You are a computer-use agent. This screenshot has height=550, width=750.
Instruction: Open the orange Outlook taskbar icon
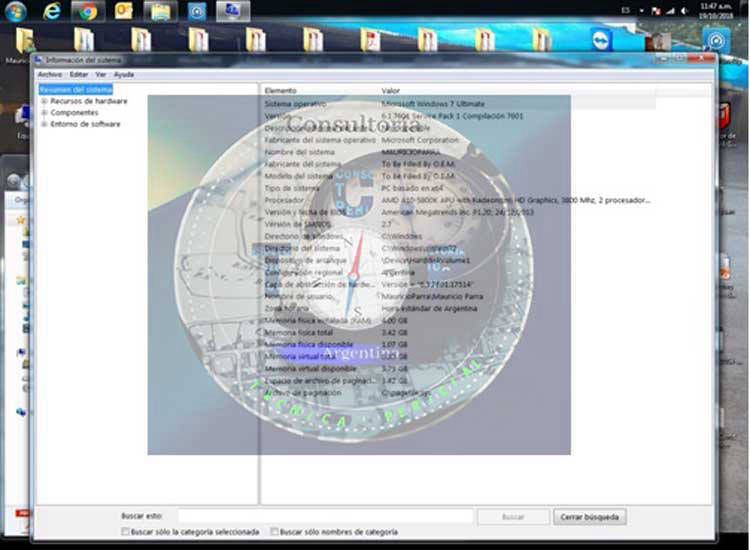pyautogui.click(x=123, y=11)
